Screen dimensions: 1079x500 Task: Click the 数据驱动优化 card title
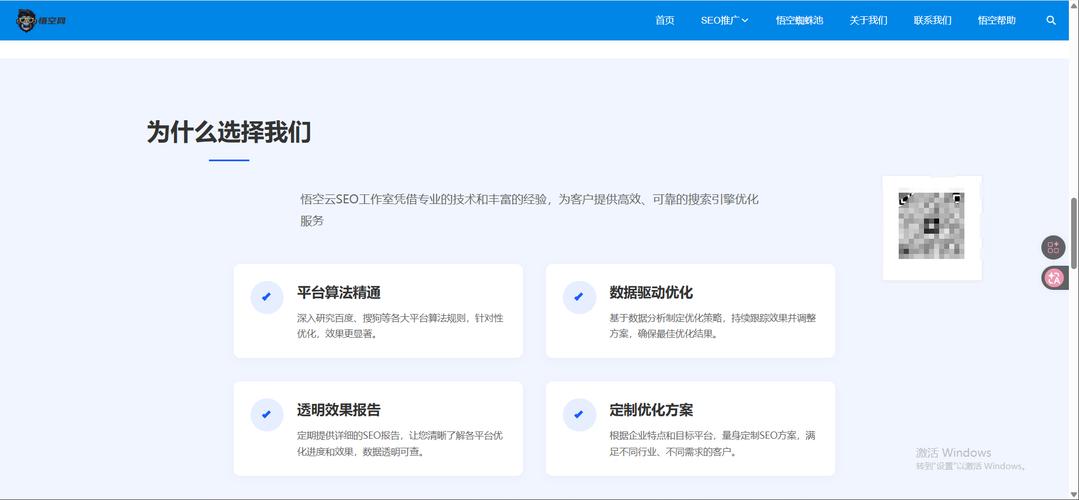pos(651,292)
